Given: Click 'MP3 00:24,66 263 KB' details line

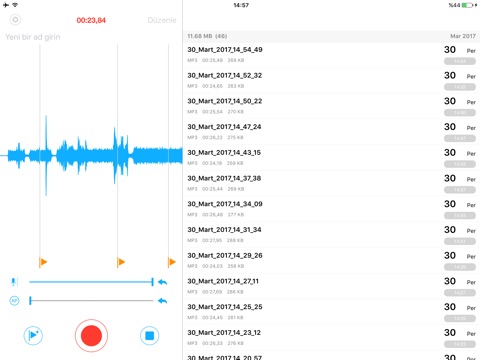Looking at the screenshot, I should (x=215, y=86).
